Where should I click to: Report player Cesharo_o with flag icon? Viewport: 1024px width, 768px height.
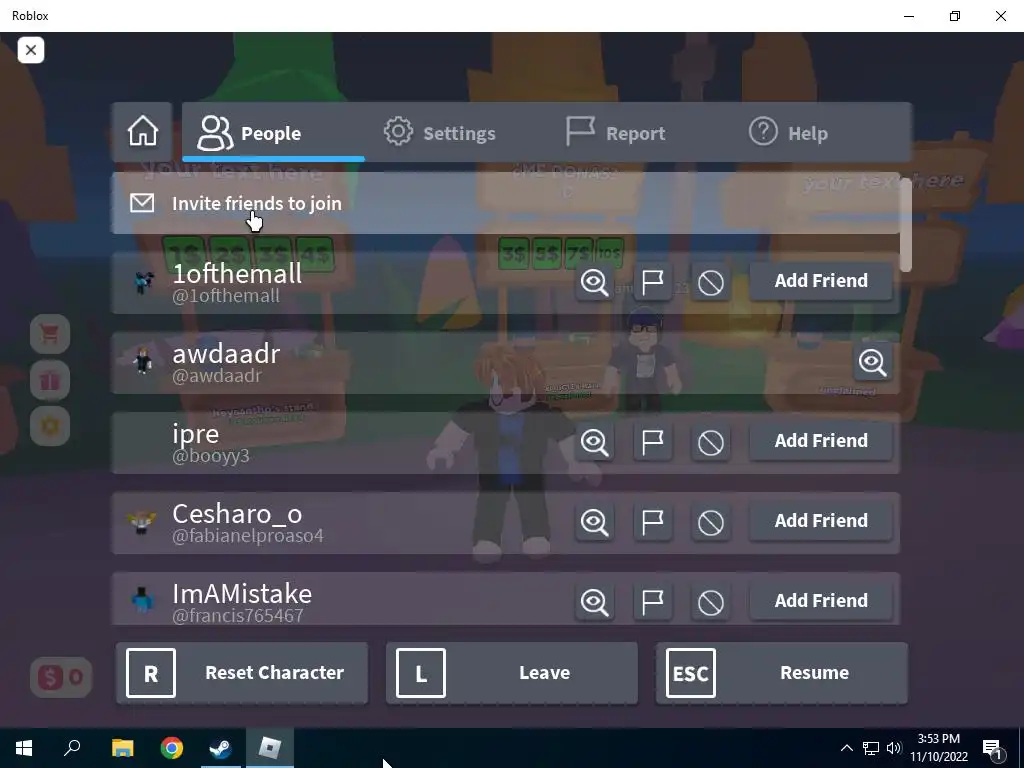pyautogui.click(x=652, y=522)
